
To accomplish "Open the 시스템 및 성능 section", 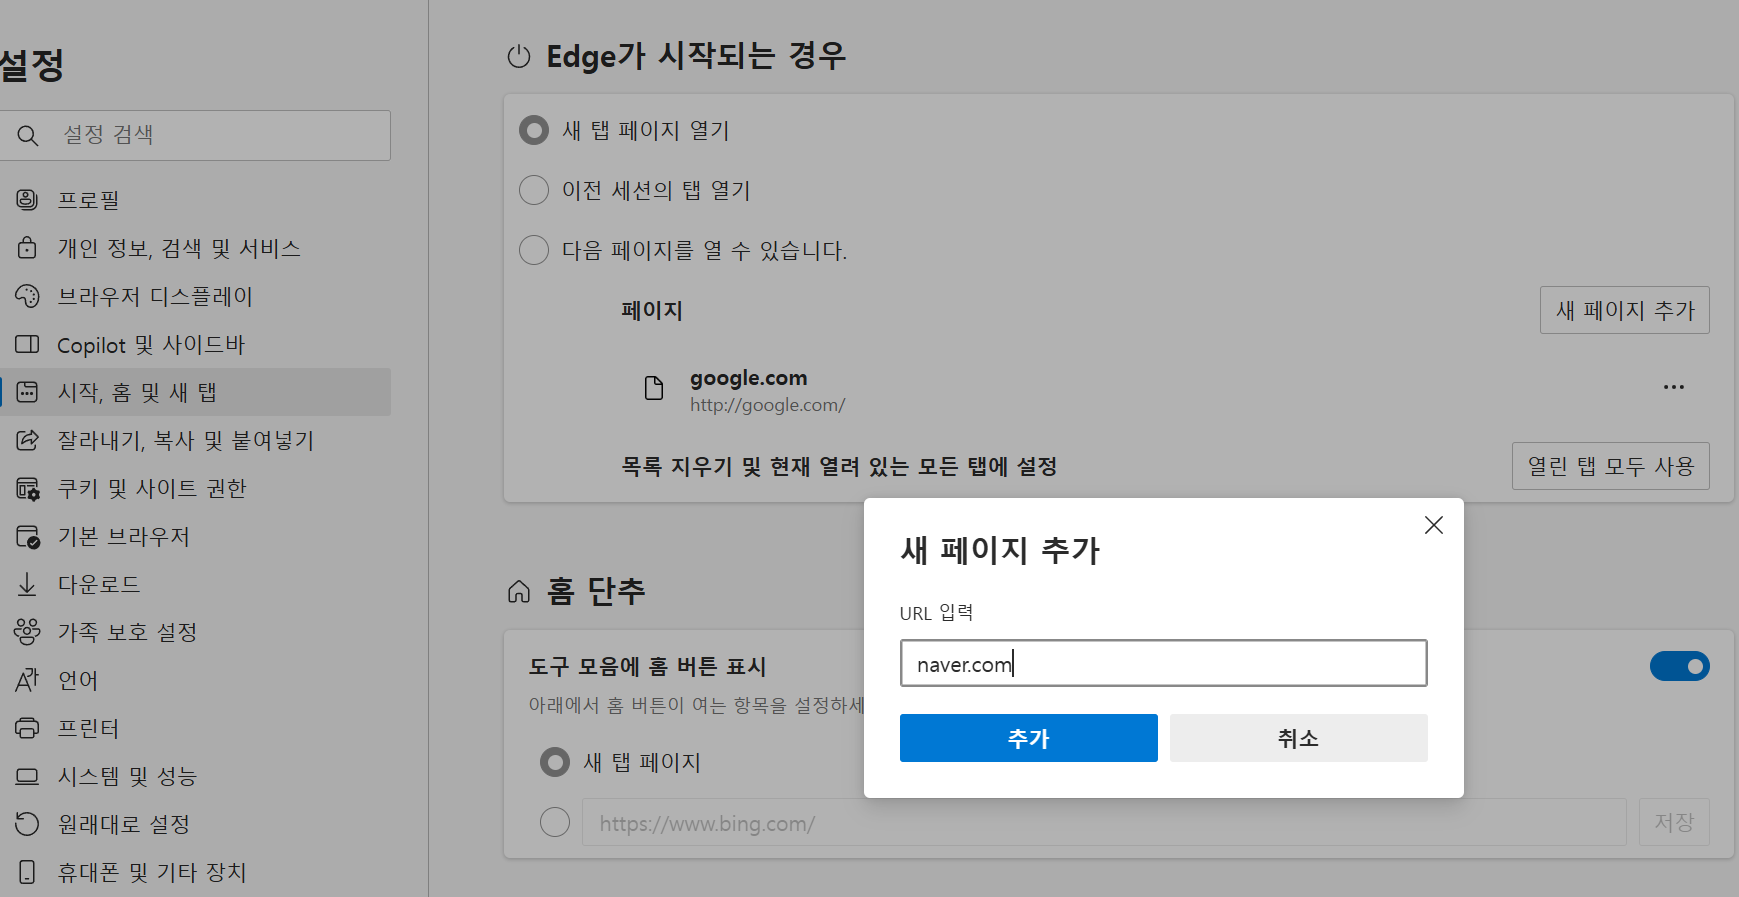I will (x=195, y=776).
